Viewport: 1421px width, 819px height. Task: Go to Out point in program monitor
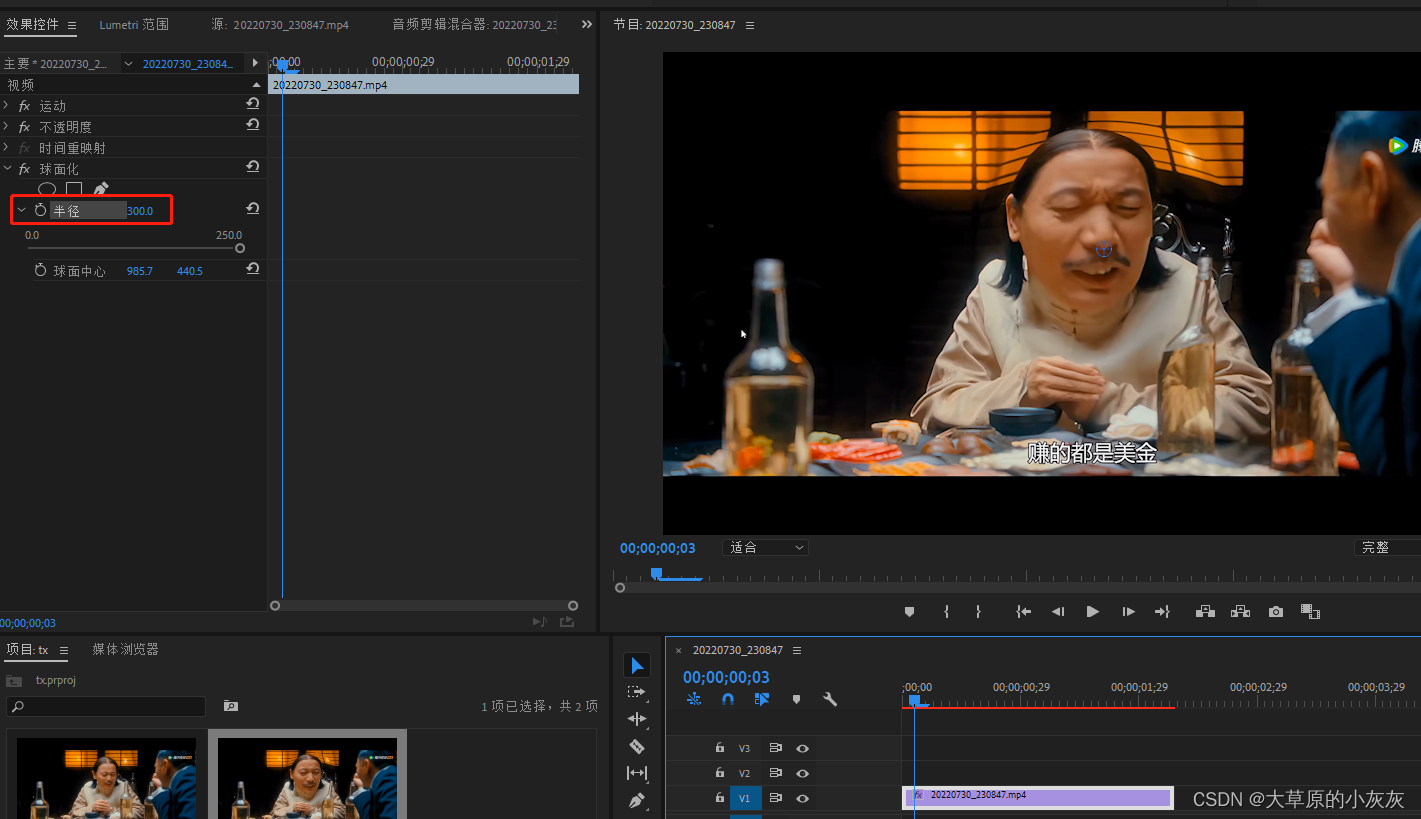(x=1162, y=611)
